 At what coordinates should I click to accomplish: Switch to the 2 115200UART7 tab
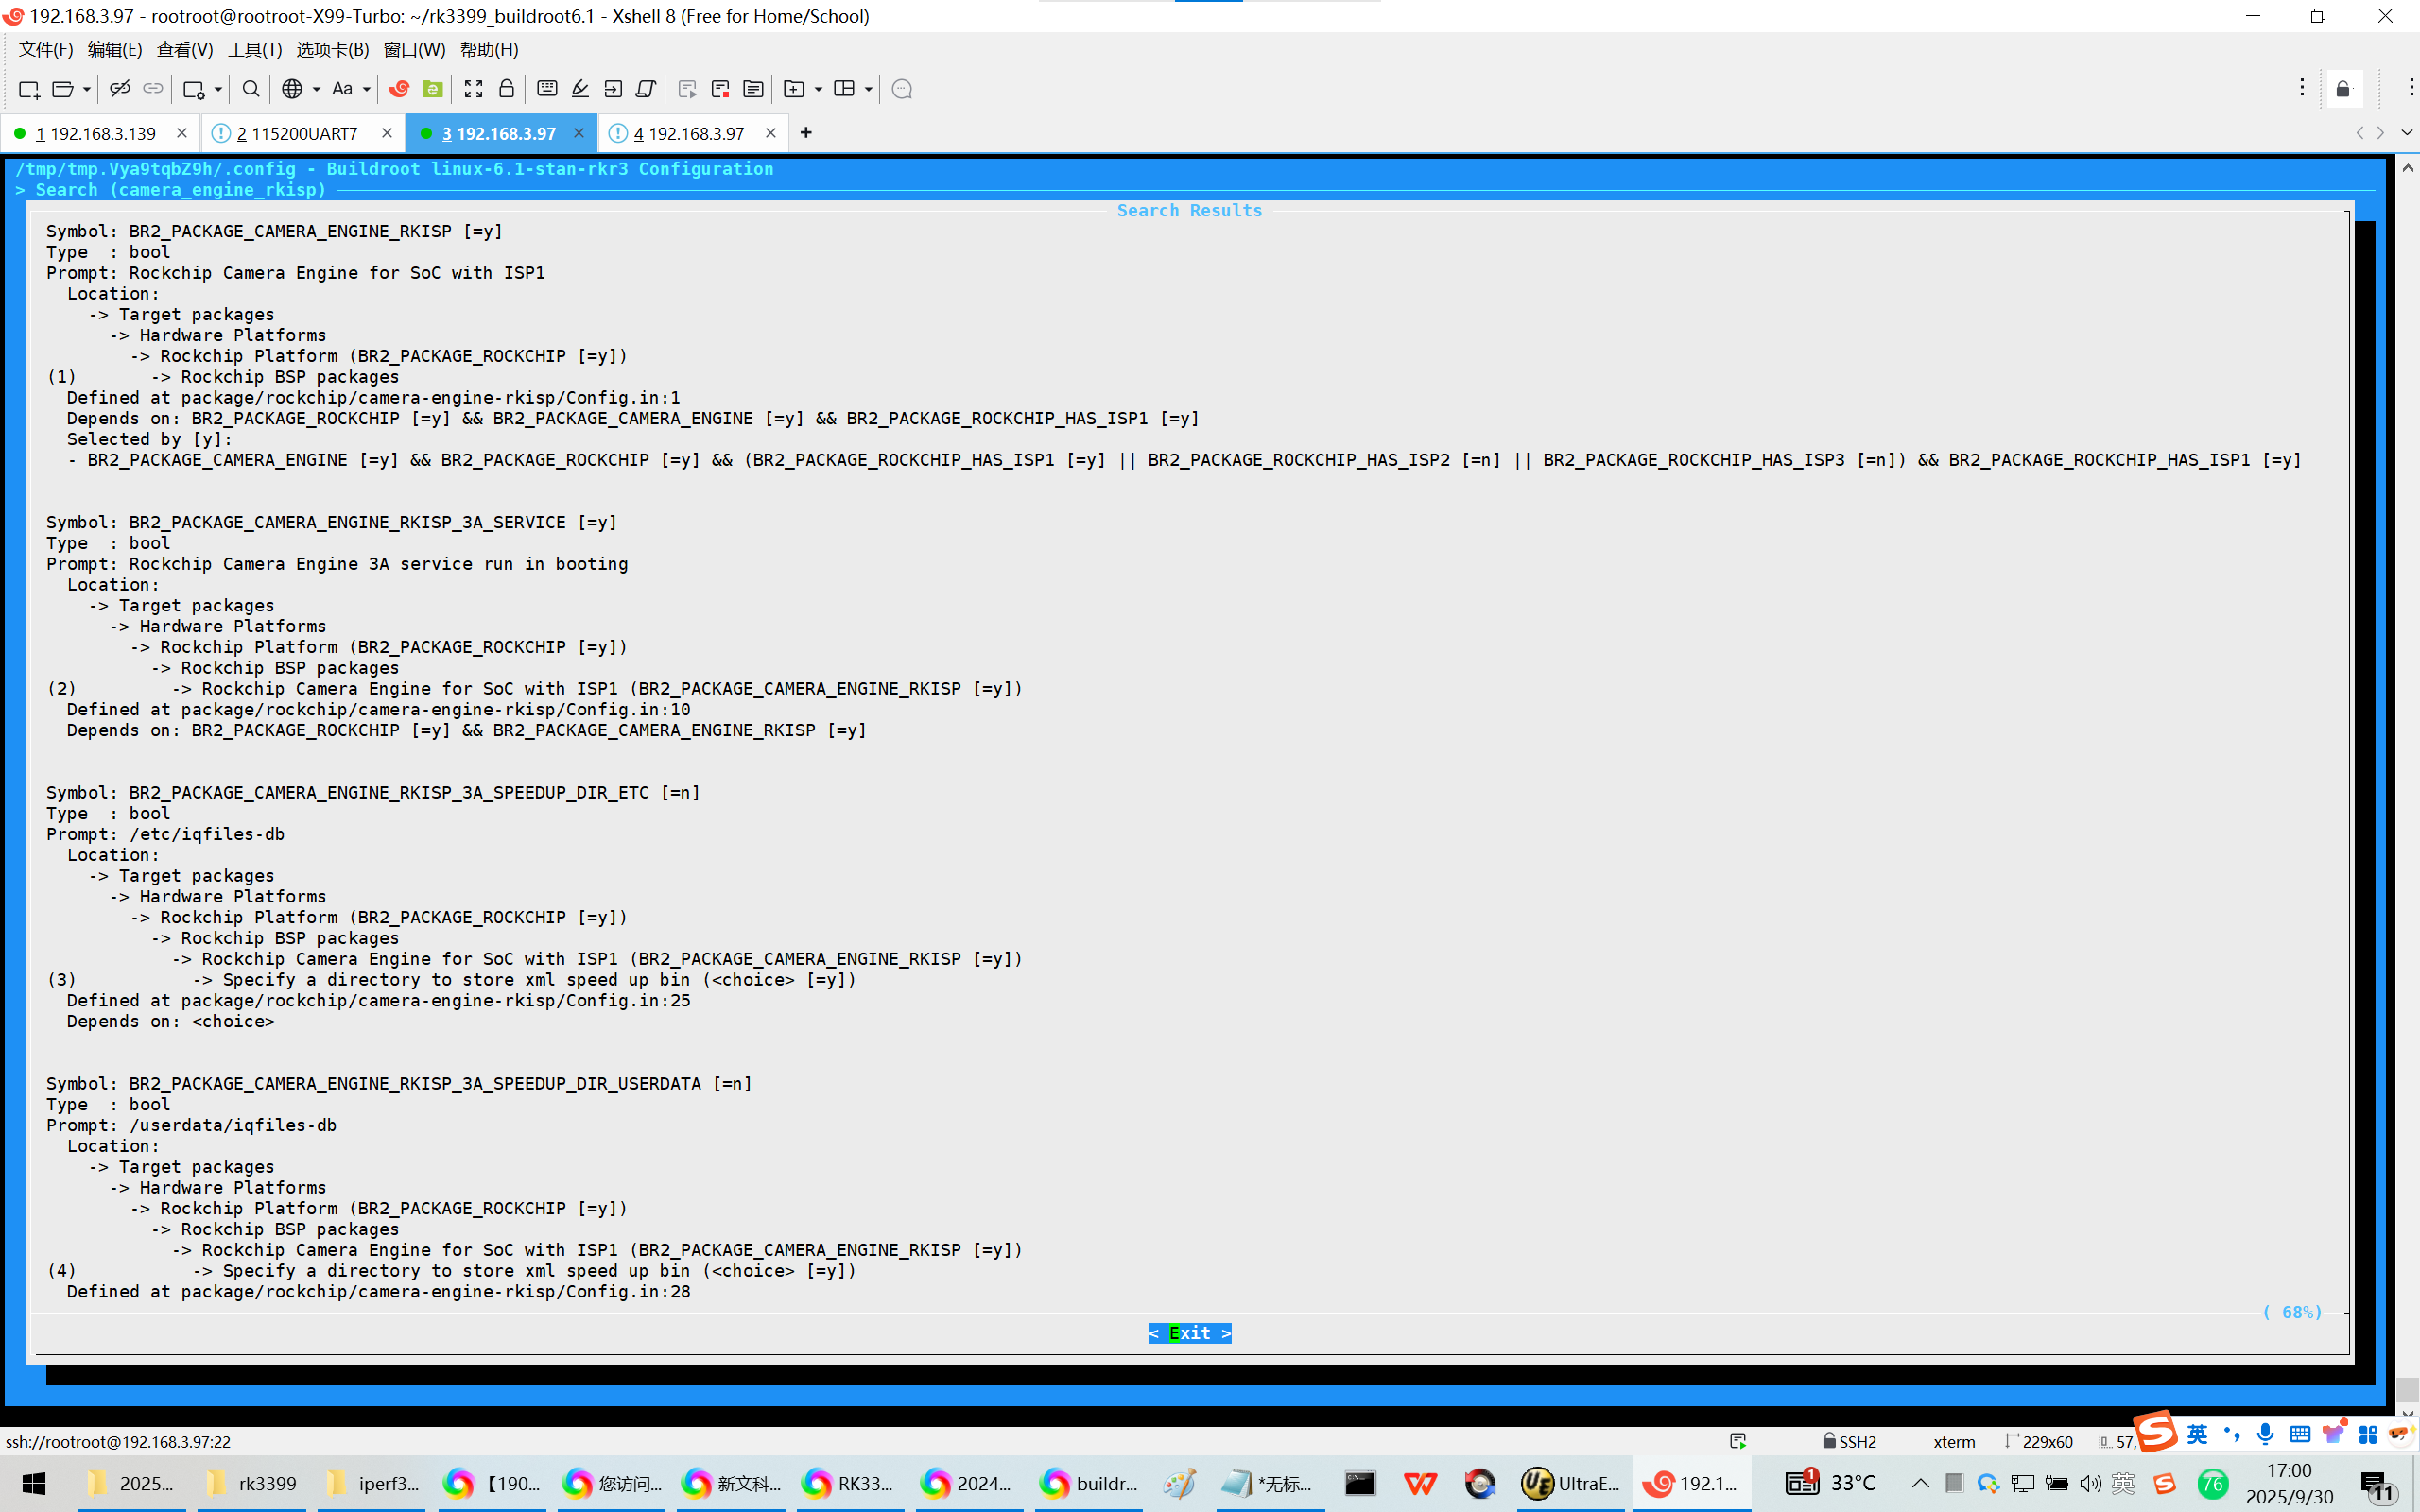297,133
